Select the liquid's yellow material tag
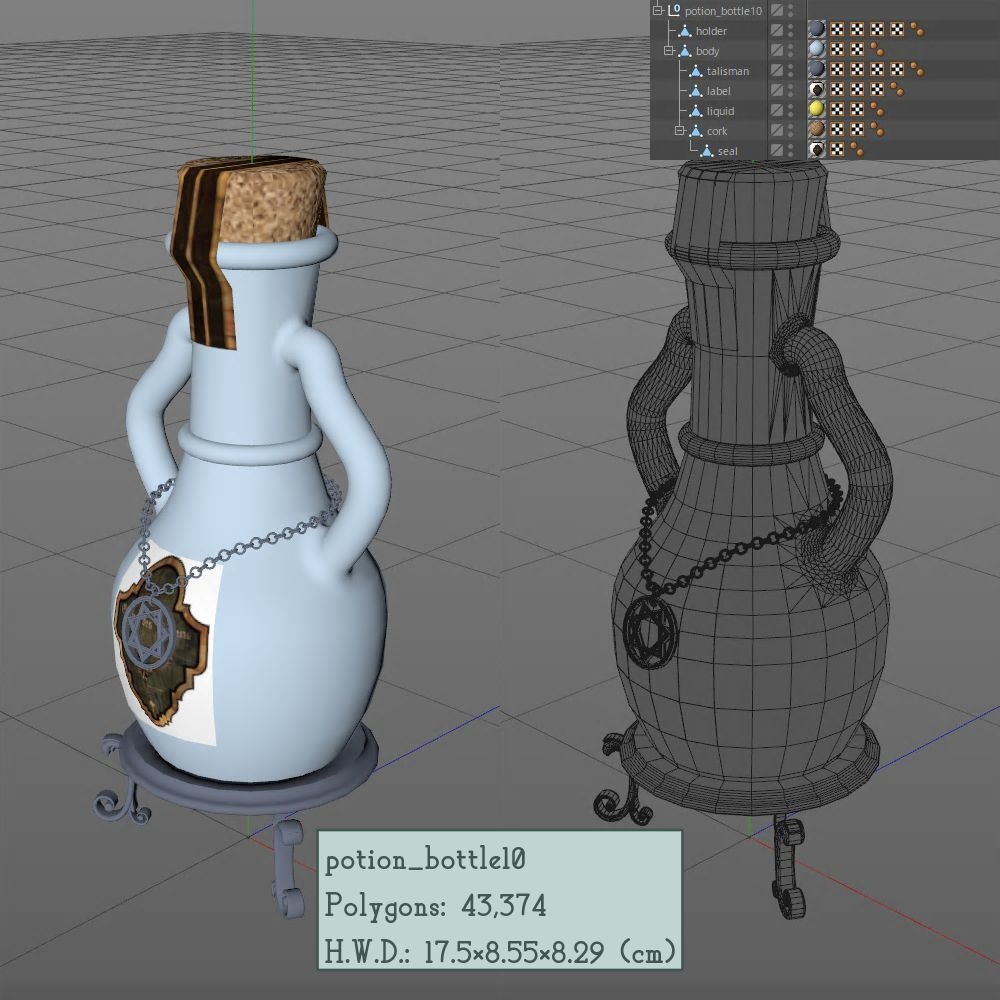 [x=816, y=109]
